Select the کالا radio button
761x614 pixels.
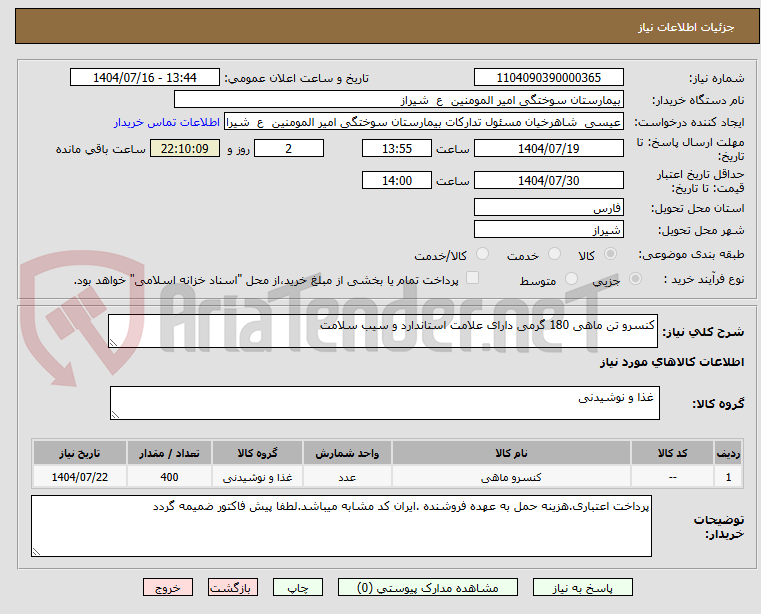coord(611,254)
